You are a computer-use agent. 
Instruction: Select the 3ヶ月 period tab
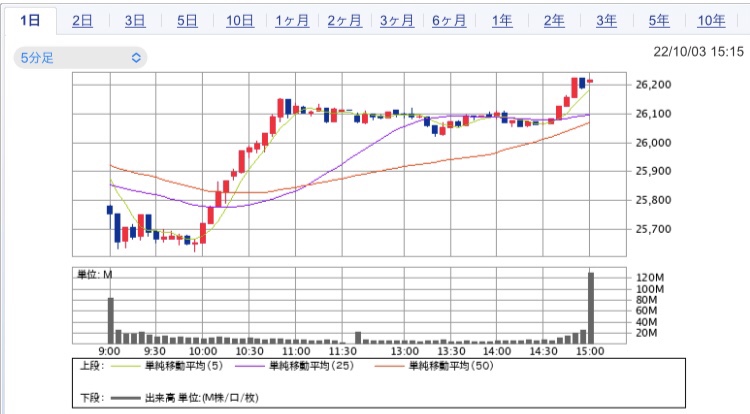tap(396, 21)
